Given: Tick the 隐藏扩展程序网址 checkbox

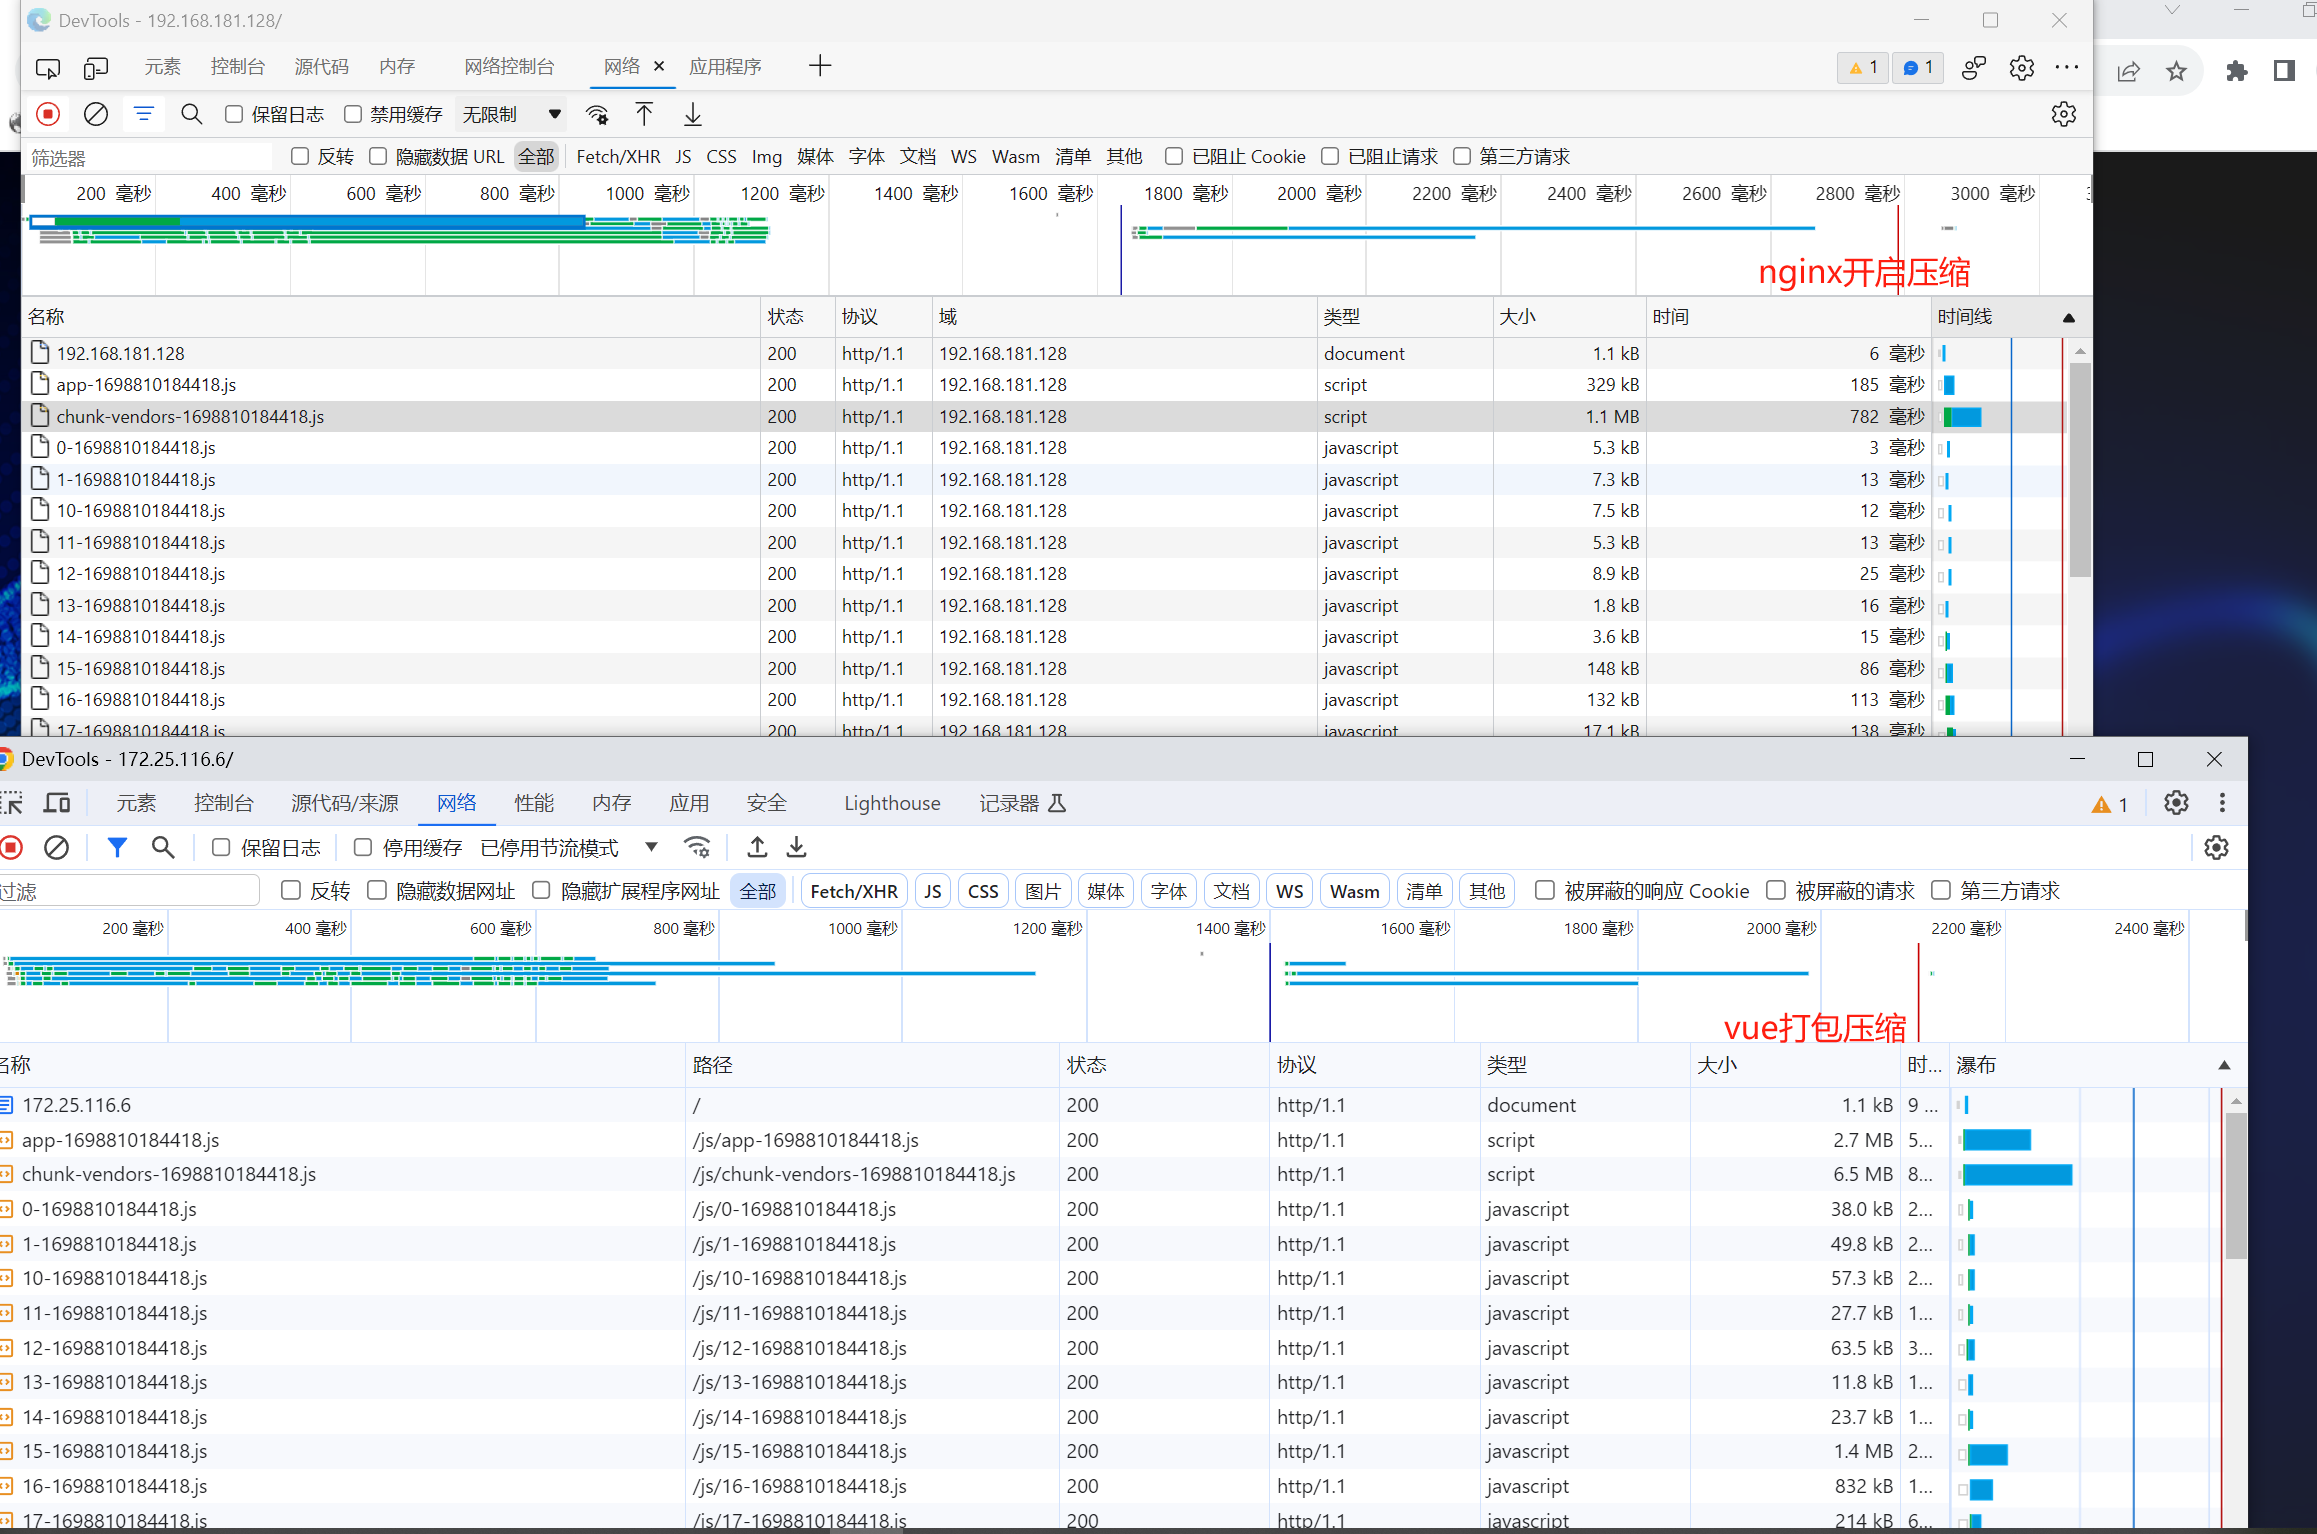Looking at the screenshot, I should pyautogui.click(x=541, y=890).
